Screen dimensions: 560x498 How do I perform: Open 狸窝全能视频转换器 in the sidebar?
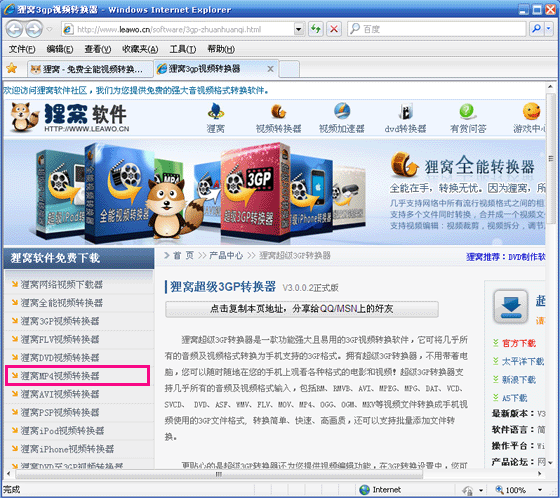click(x=61, y=303)
